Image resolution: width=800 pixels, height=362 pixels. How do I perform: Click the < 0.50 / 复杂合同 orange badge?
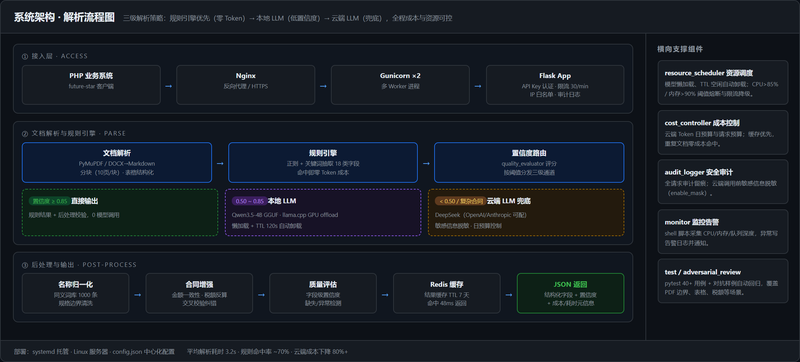pos(460,201)
